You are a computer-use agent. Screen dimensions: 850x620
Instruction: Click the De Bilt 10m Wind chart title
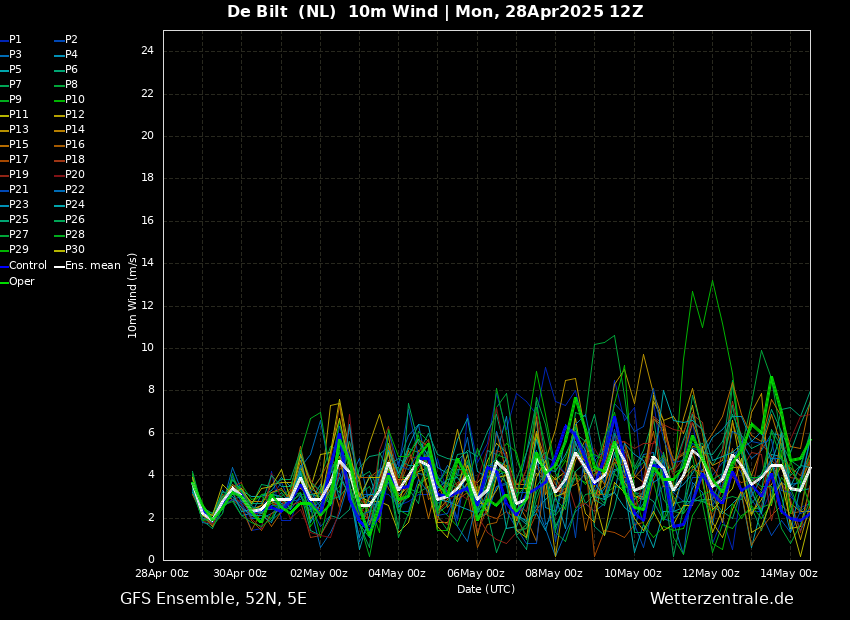(435, 12)
